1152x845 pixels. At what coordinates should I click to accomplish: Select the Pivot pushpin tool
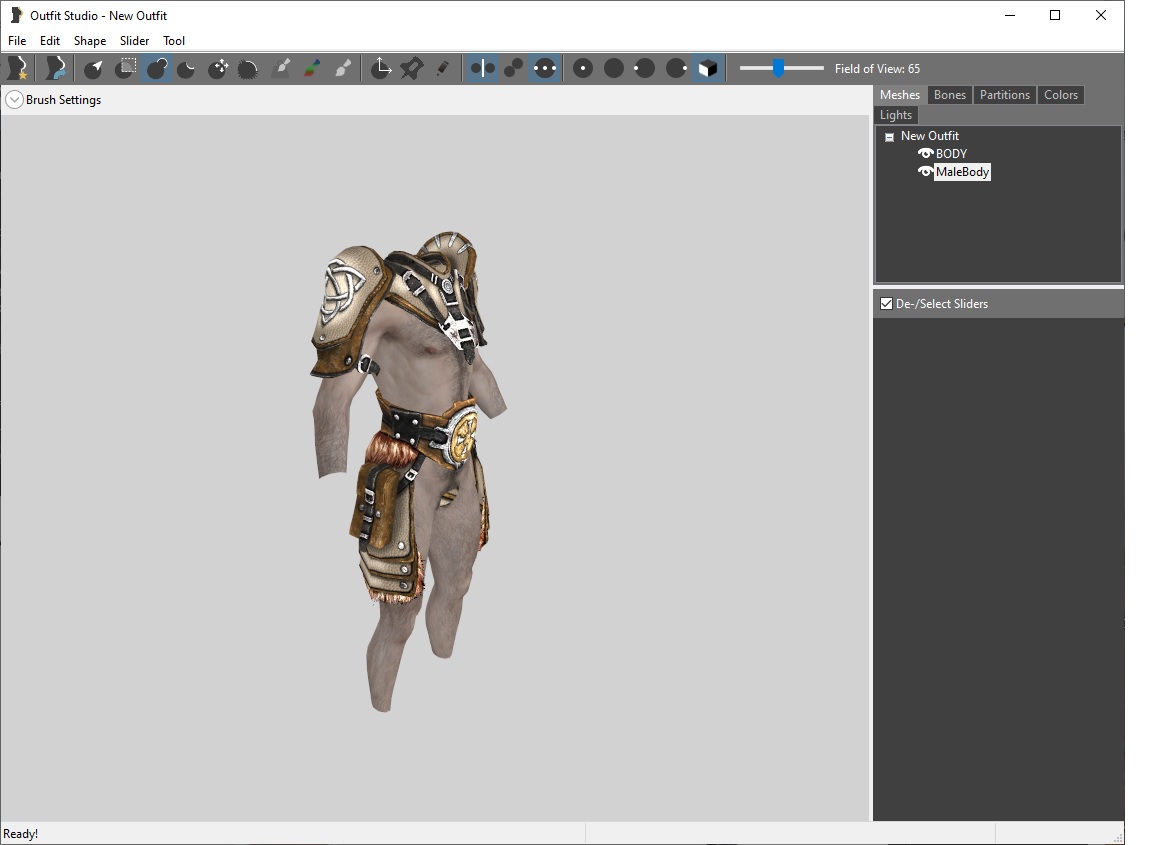411,68
